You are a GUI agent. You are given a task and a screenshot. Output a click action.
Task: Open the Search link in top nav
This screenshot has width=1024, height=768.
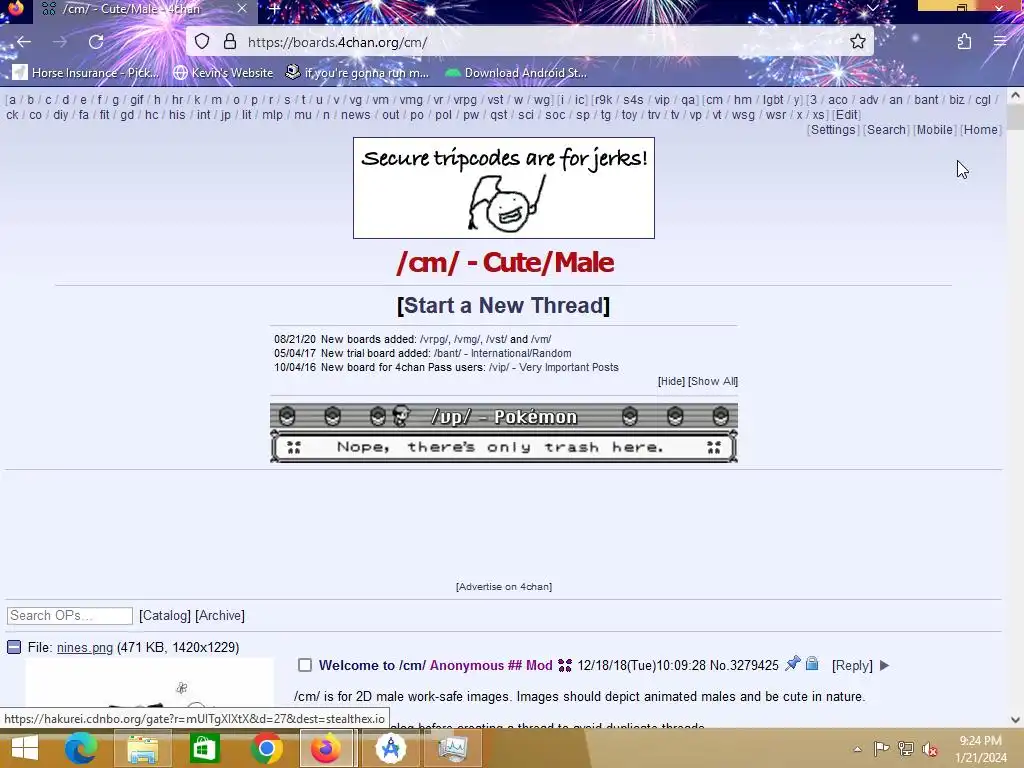(886, 129)
